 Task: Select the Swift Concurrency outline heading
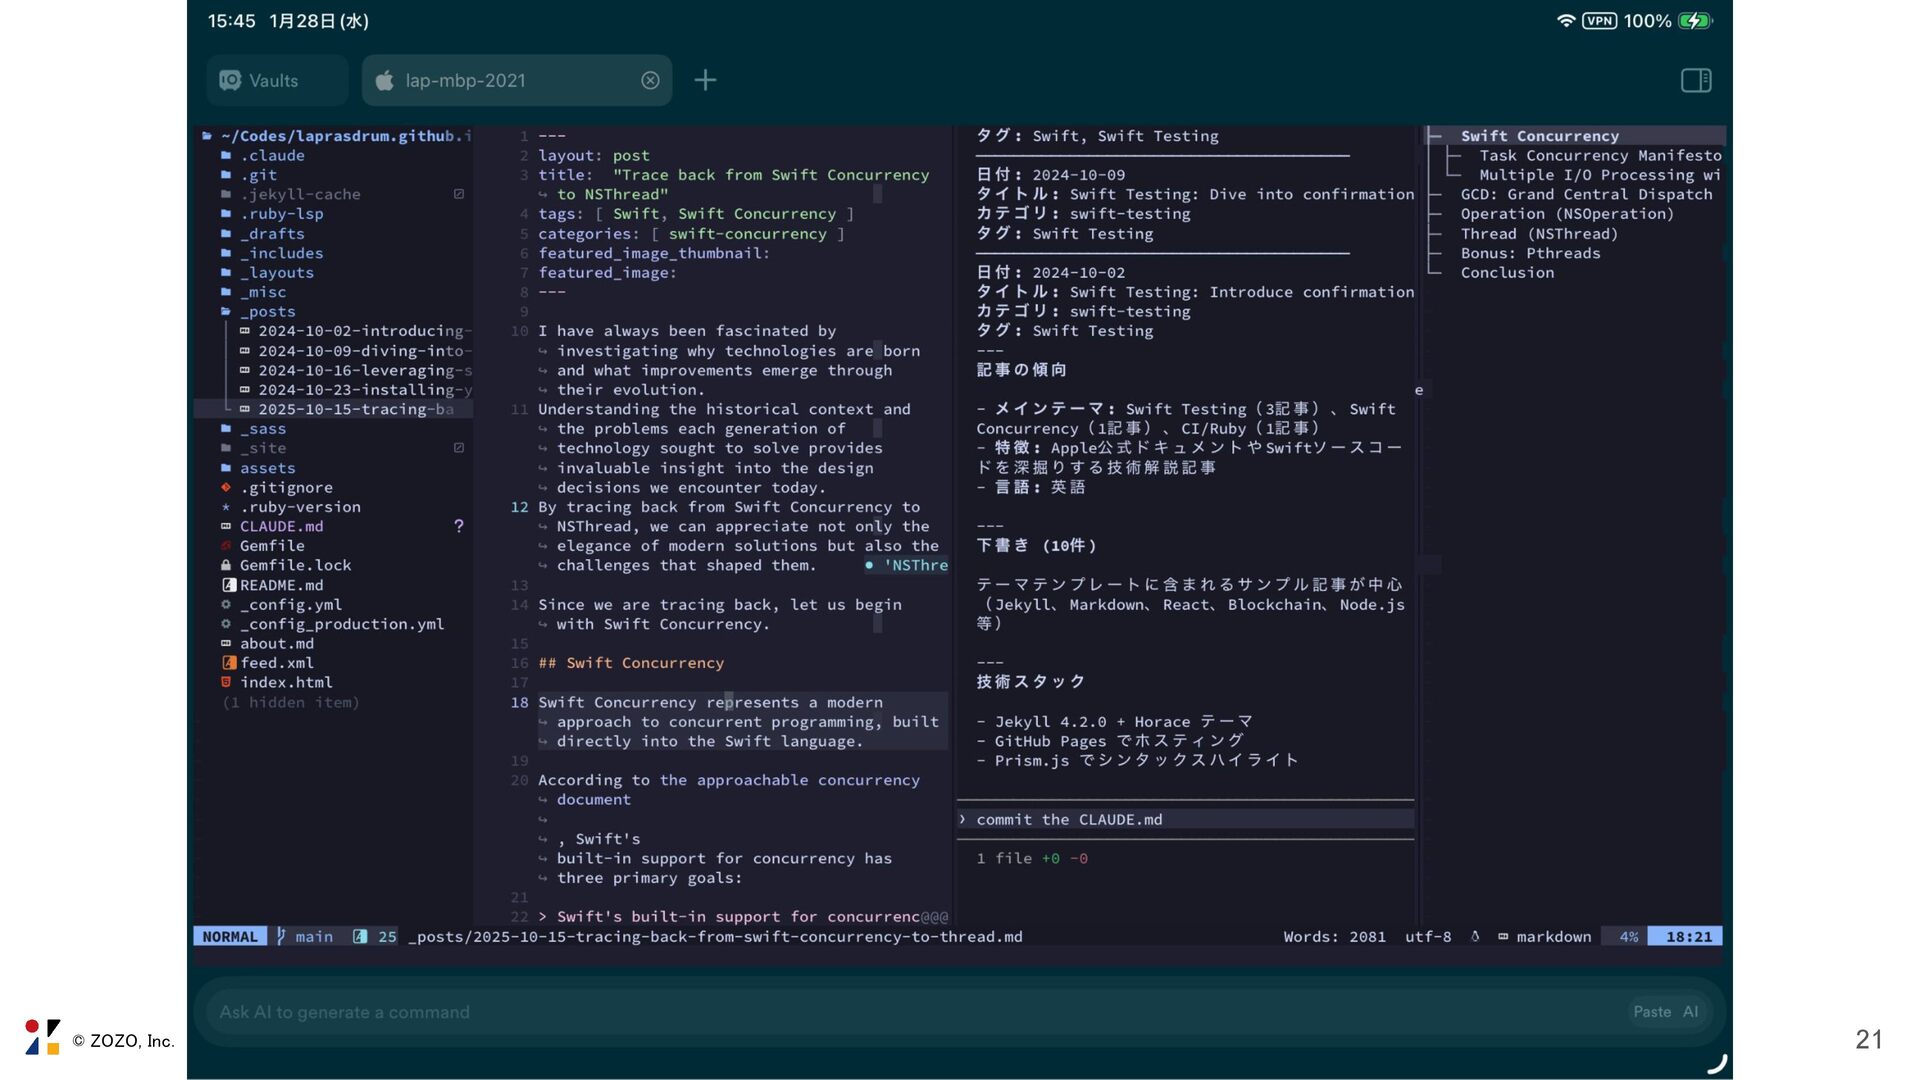(1539, 136)
